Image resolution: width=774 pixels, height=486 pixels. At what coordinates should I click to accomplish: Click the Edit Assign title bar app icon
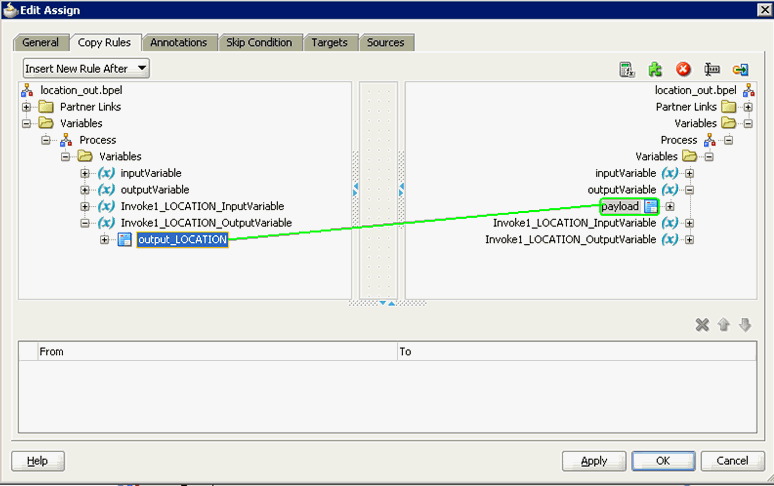pyautogui.click(x=10, y=10)
